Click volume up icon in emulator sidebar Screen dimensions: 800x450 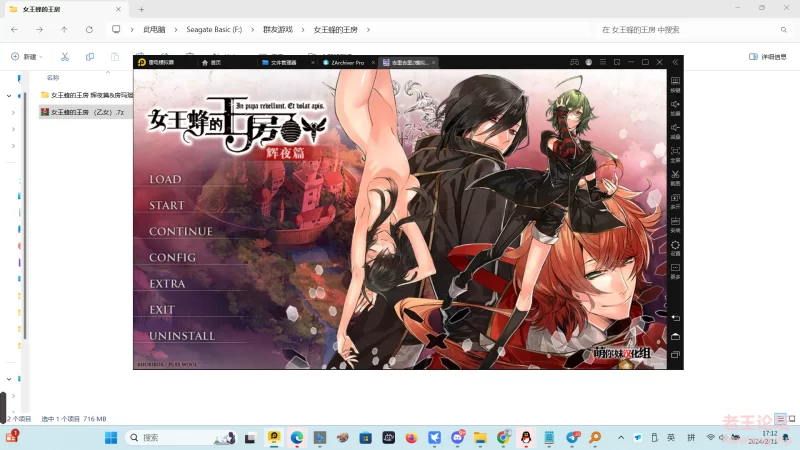click(675, 107)
